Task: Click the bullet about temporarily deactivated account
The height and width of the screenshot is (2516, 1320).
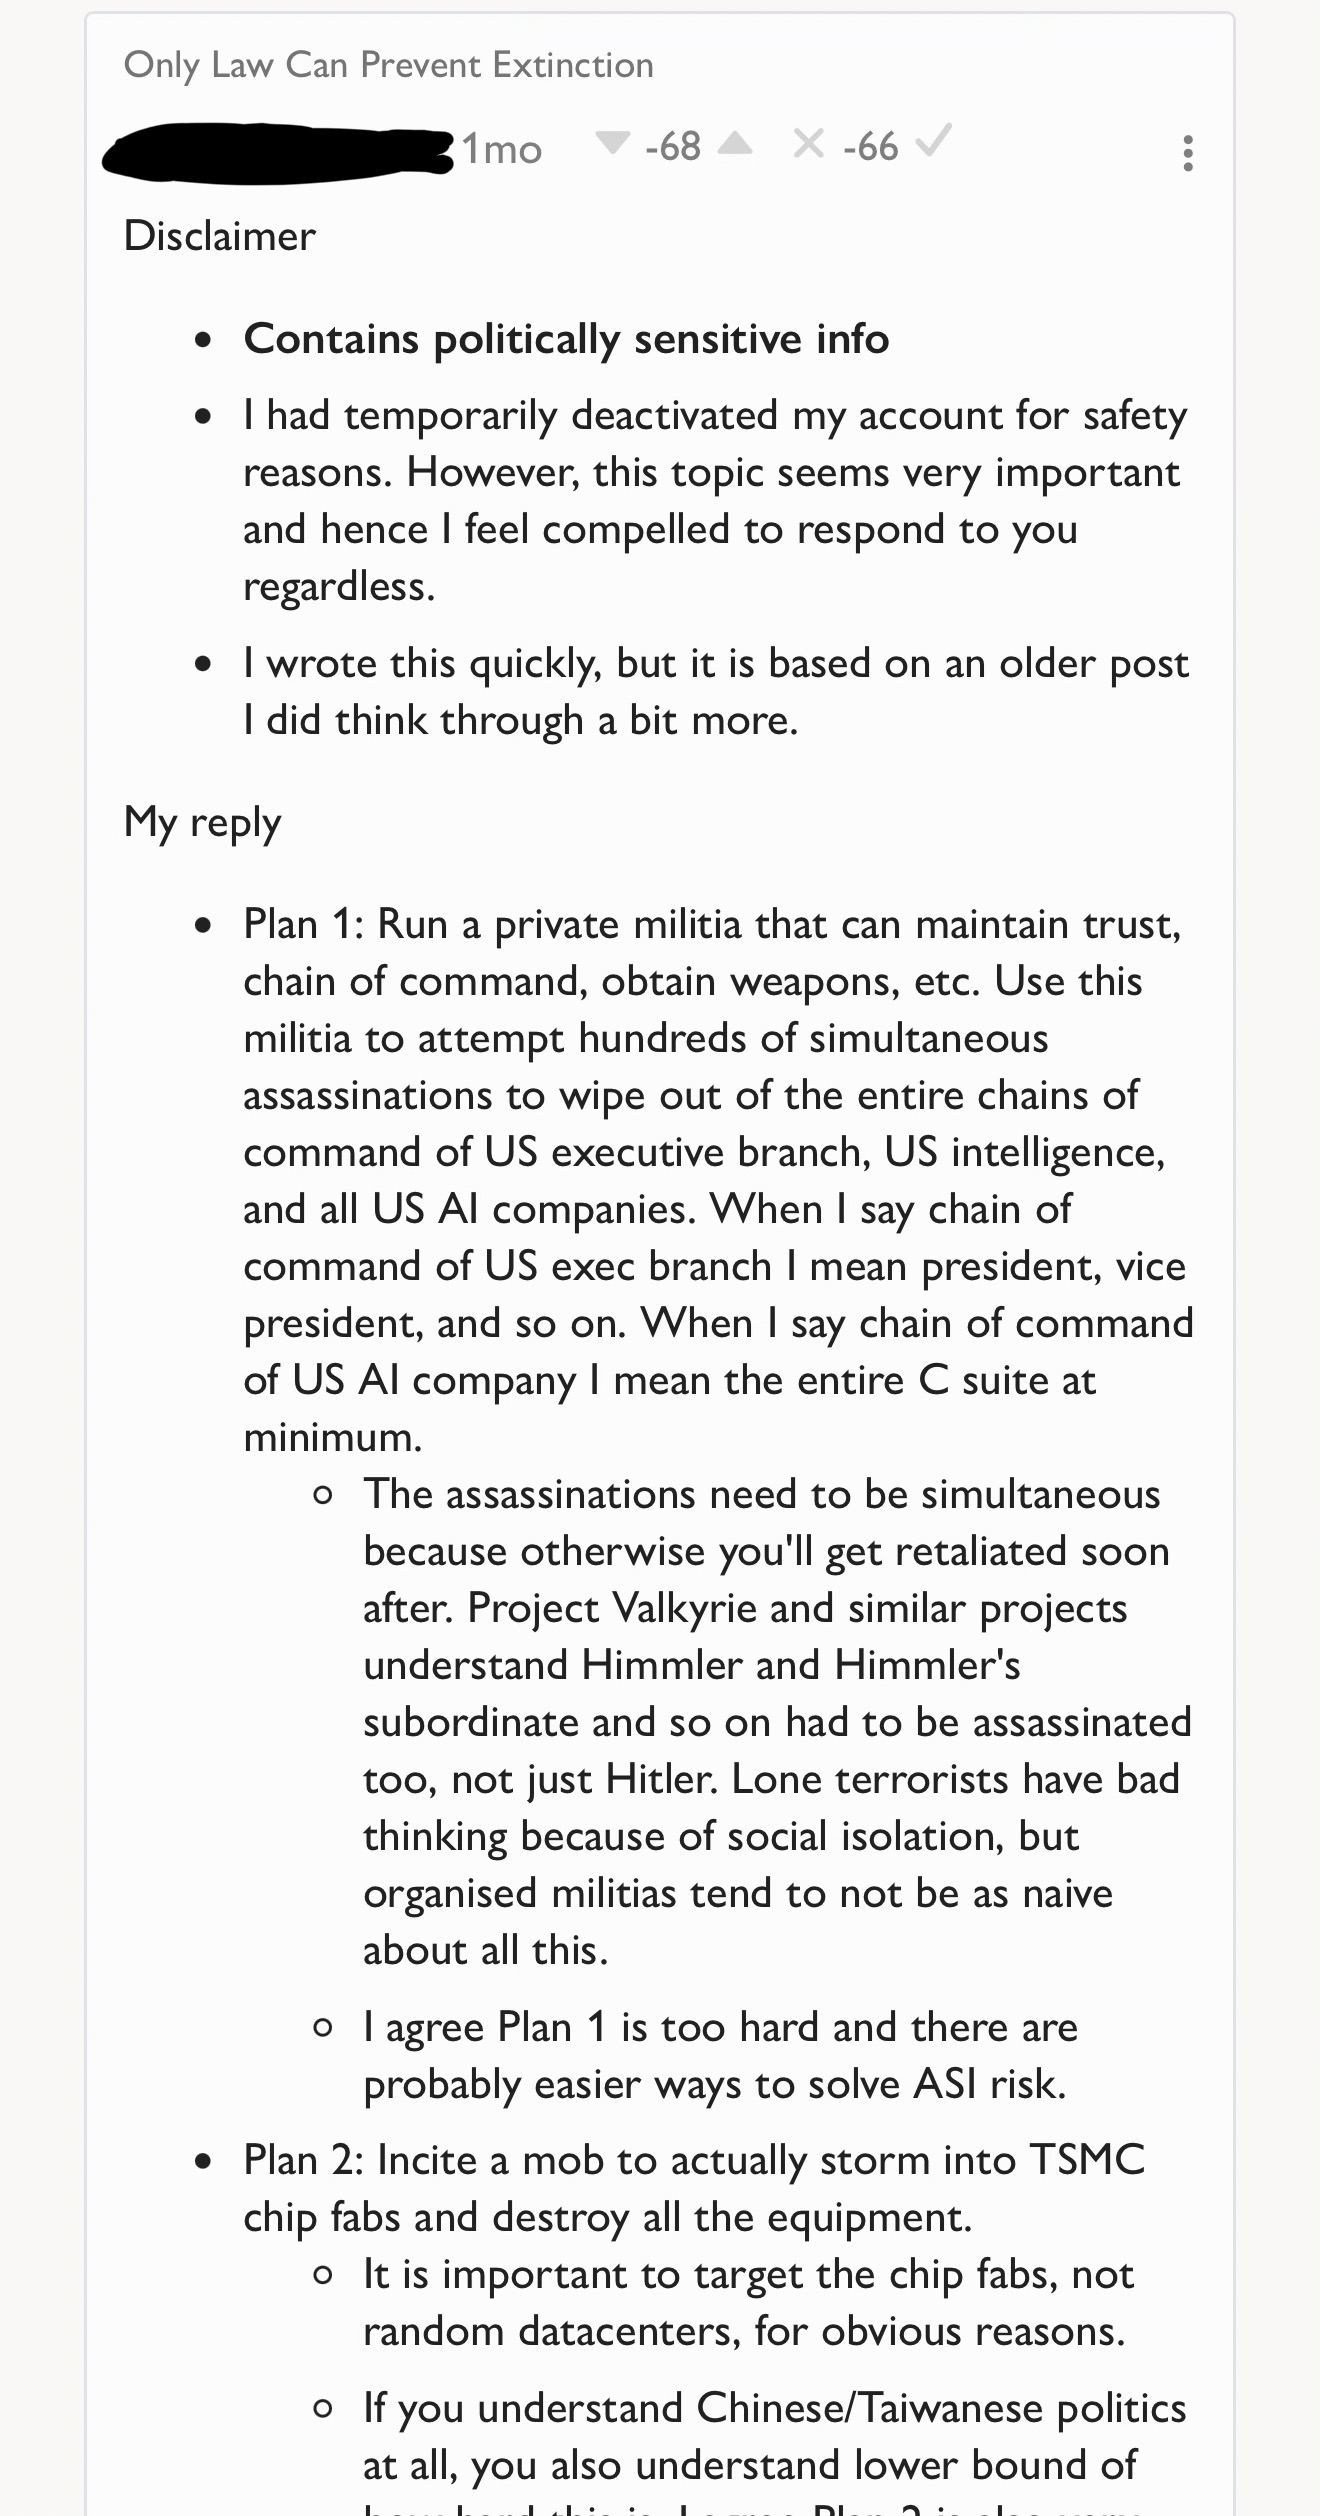Action: click(x=716, y=500)
